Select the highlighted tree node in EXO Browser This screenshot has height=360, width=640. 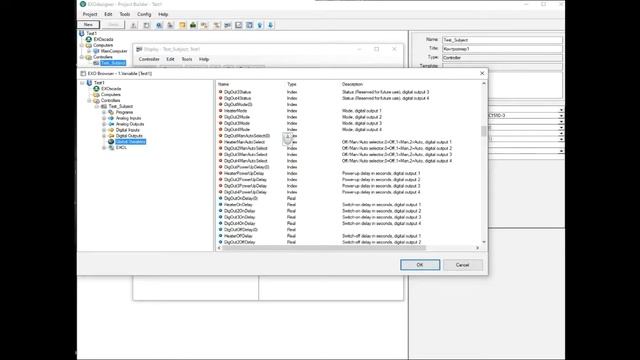tap(131, 142)
